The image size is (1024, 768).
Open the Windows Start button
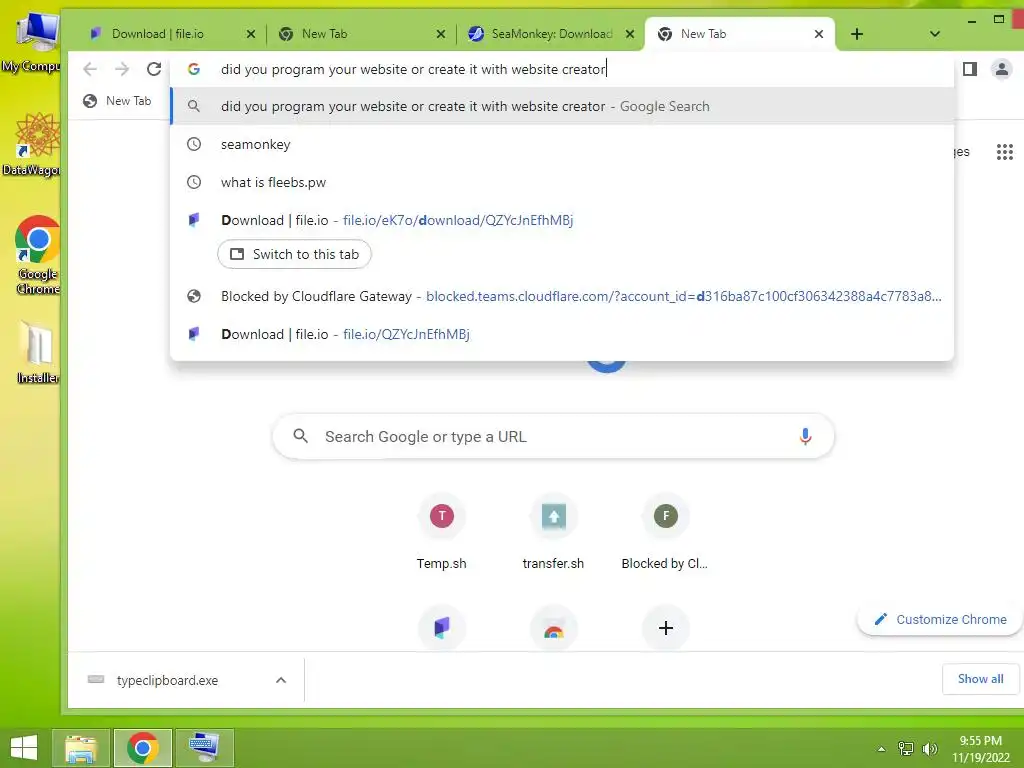click(x=24, y=748)
